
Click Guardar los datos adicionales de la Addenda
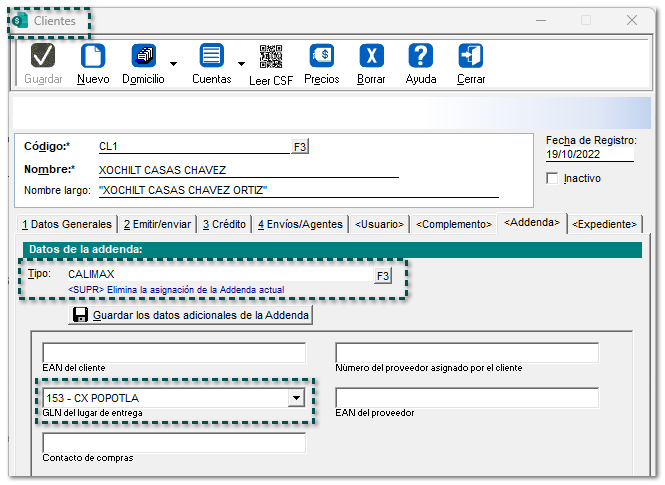click(x=191, y=316)
